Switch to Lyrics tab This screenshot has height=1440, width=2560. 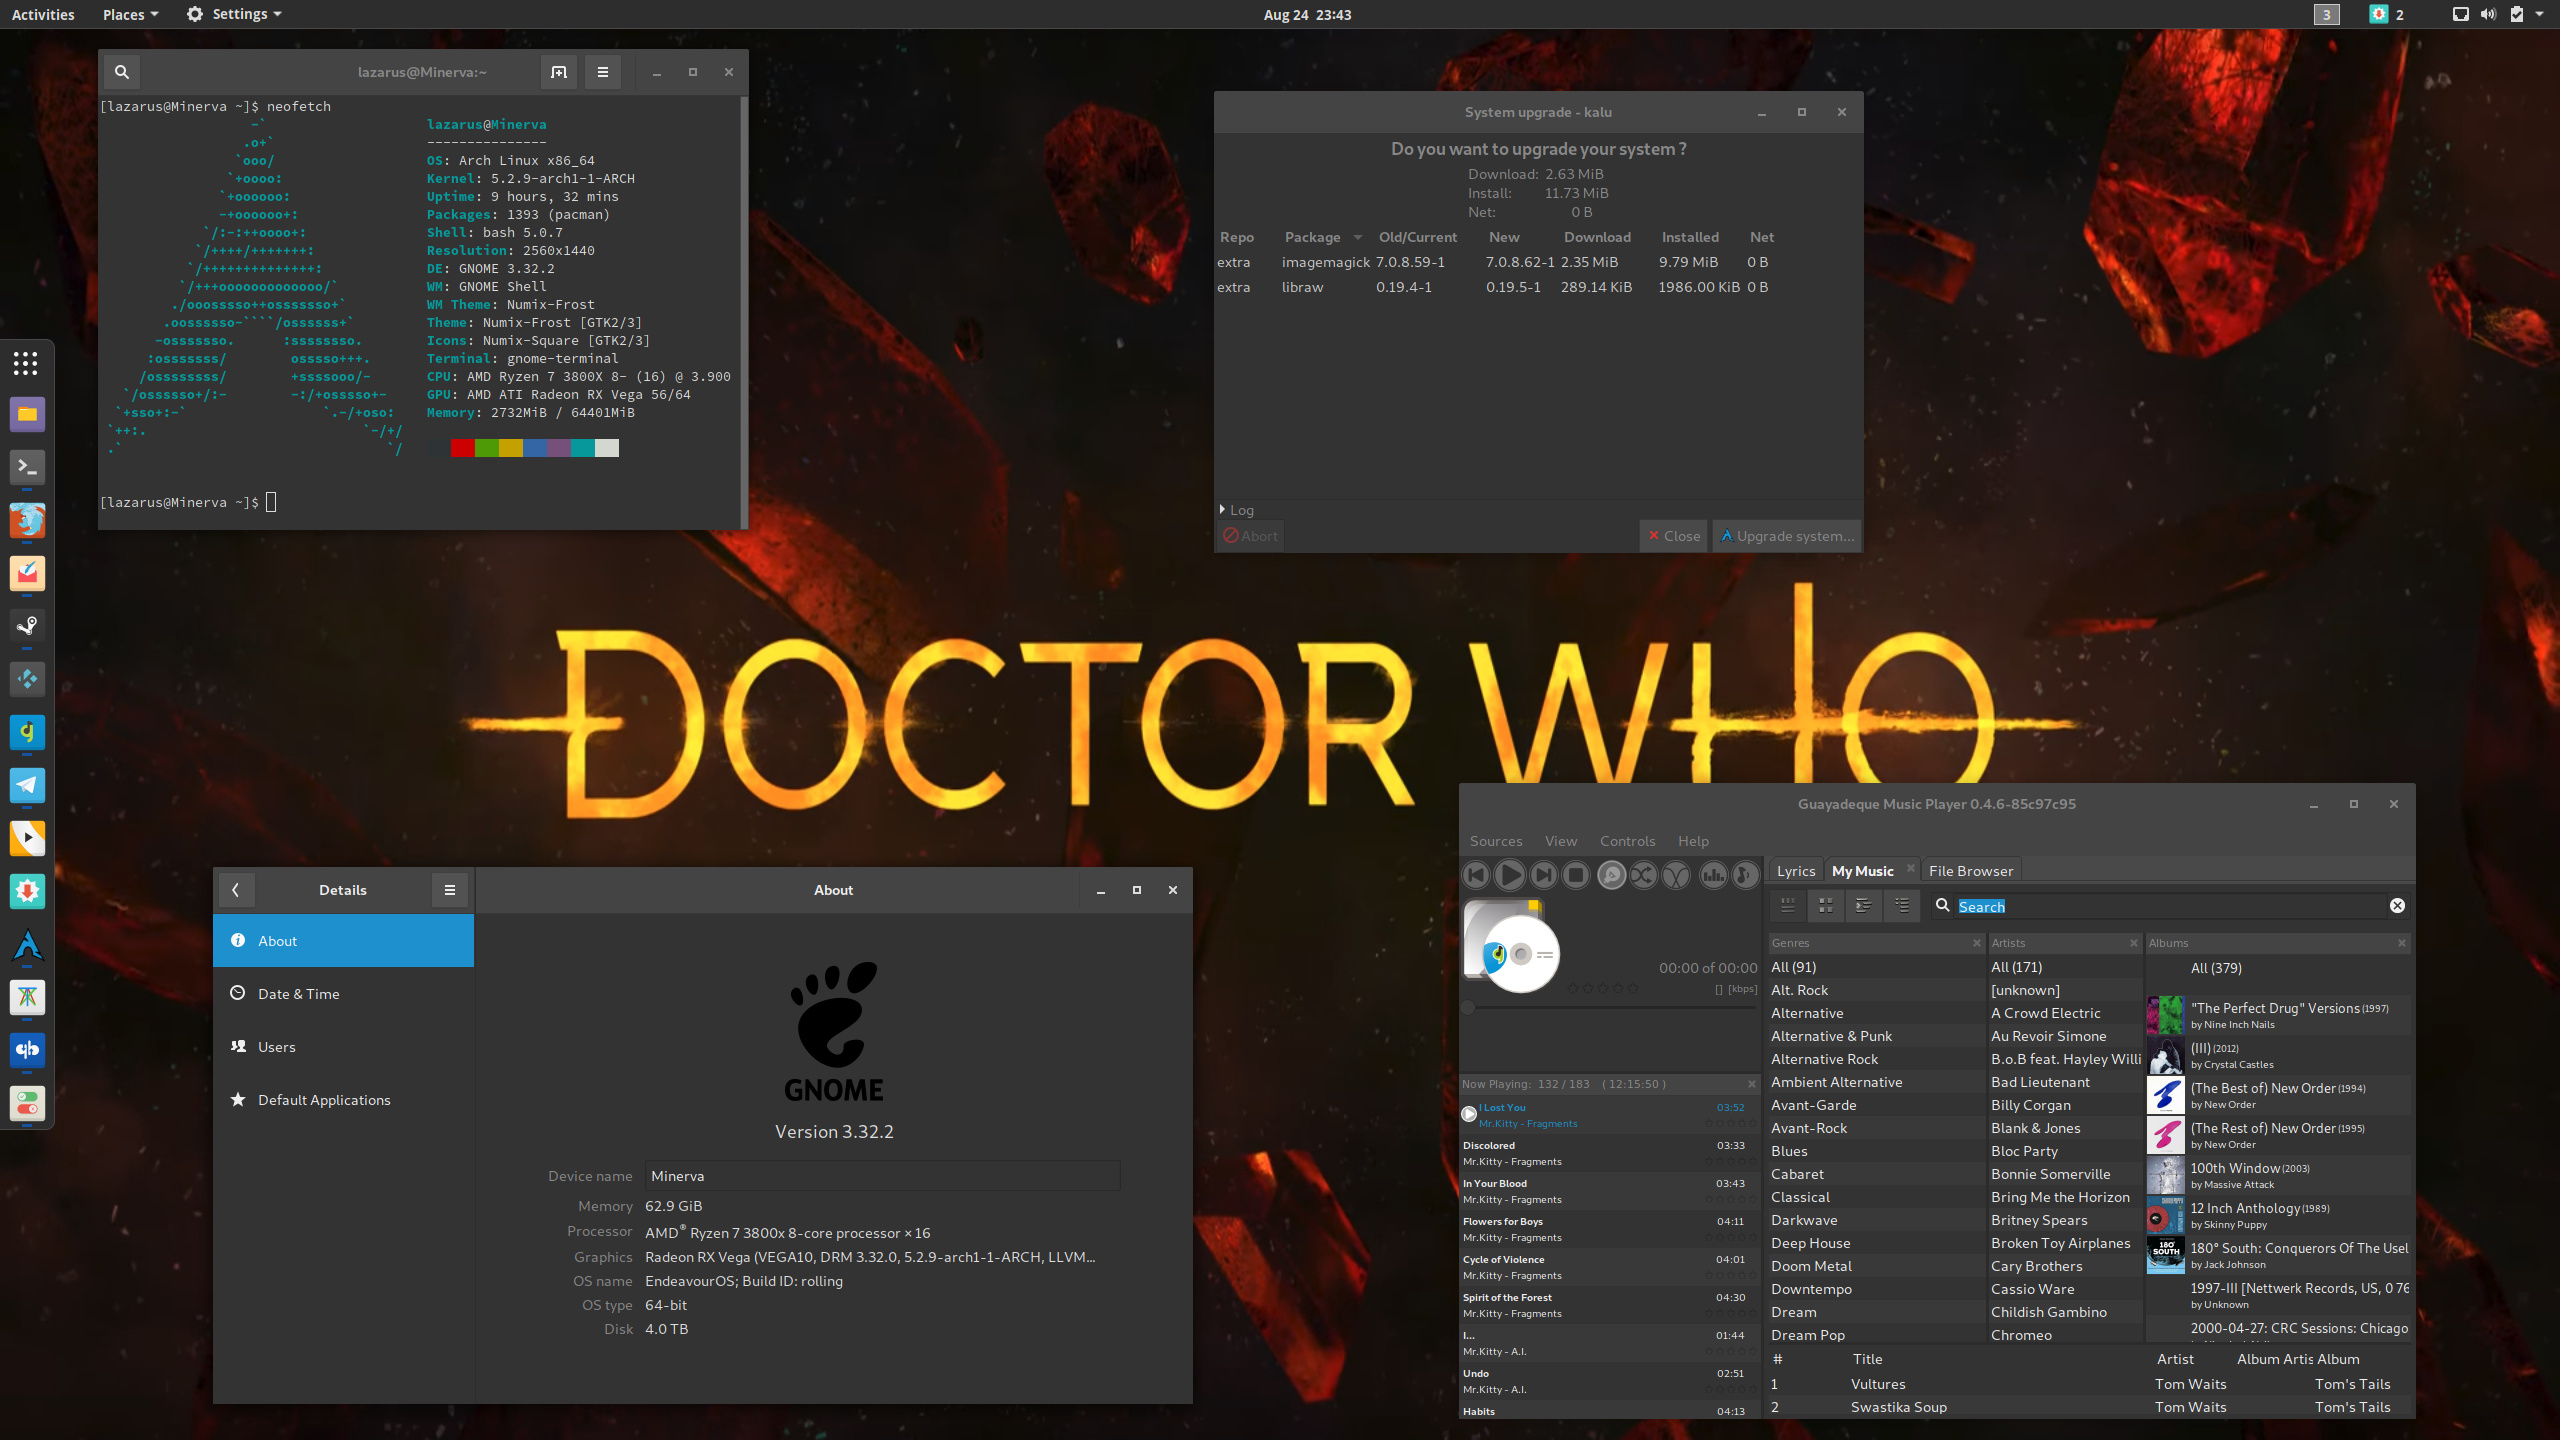(x=1796, y=871)
